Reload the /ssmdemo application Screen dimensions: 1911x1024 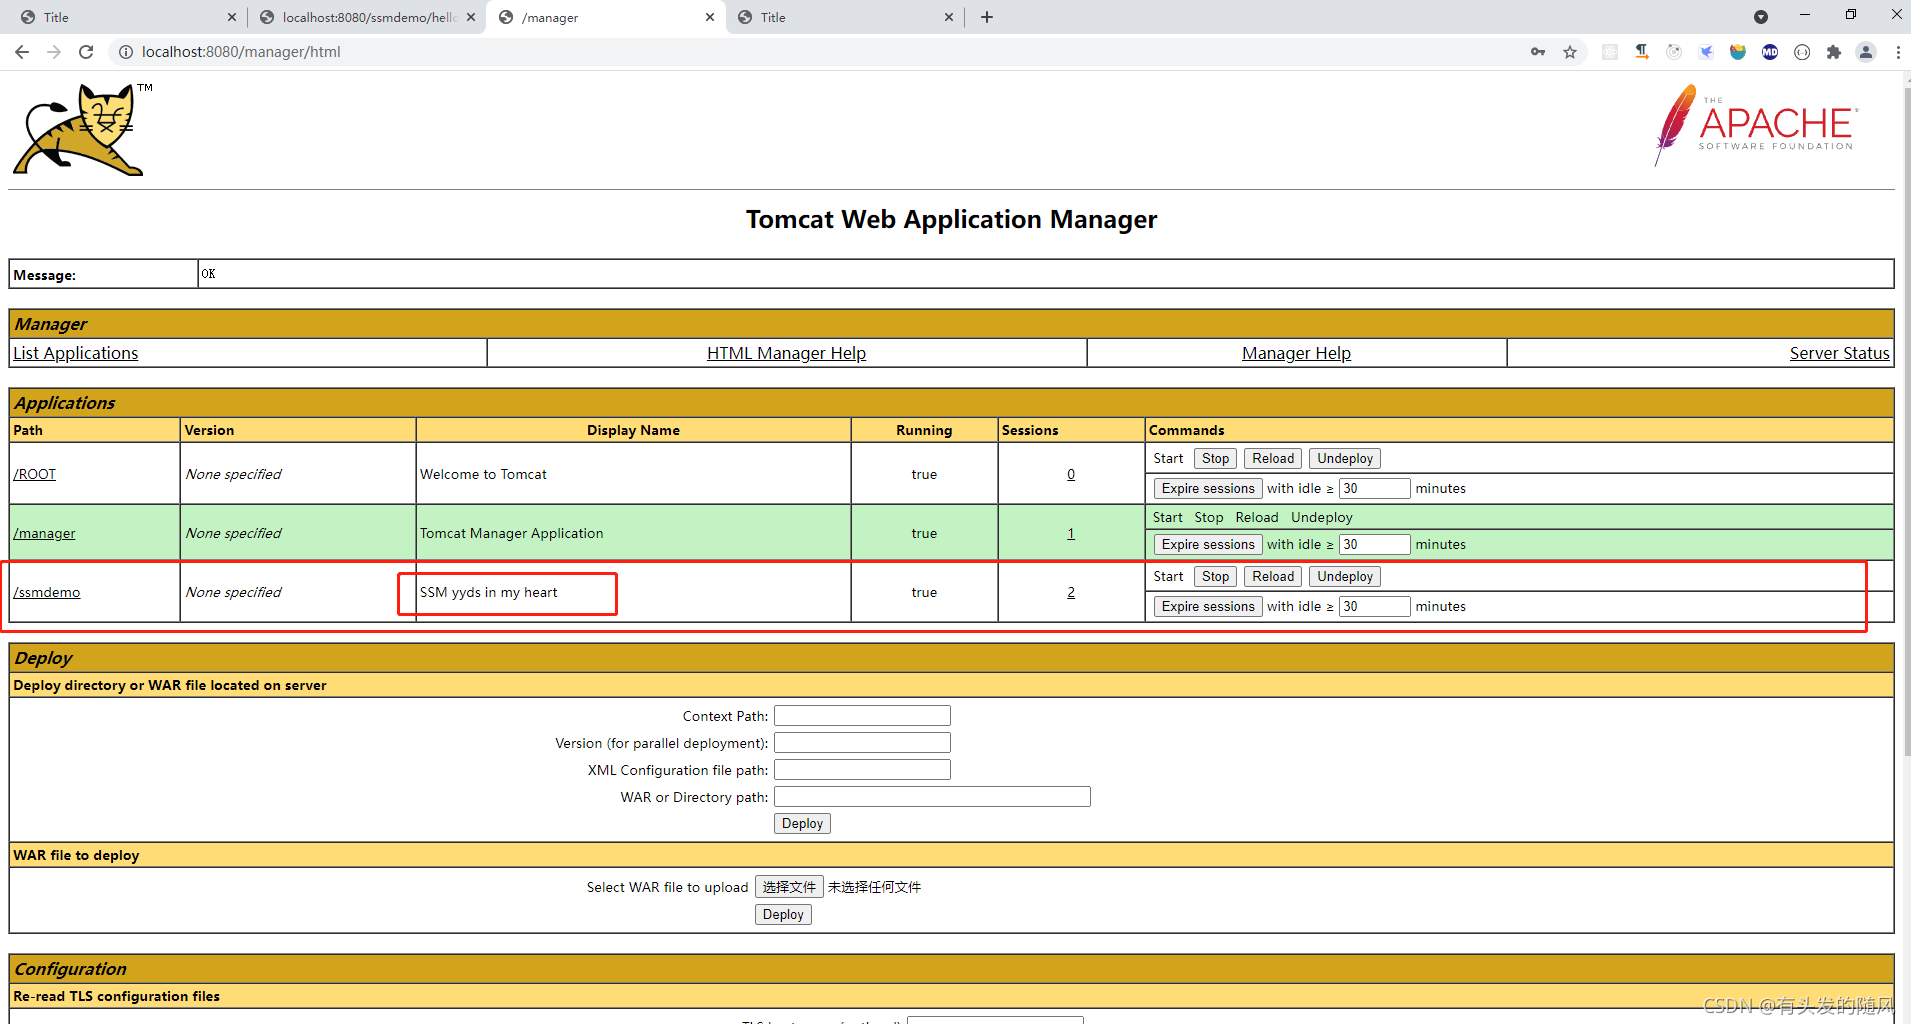click(x=1273, y=576)
